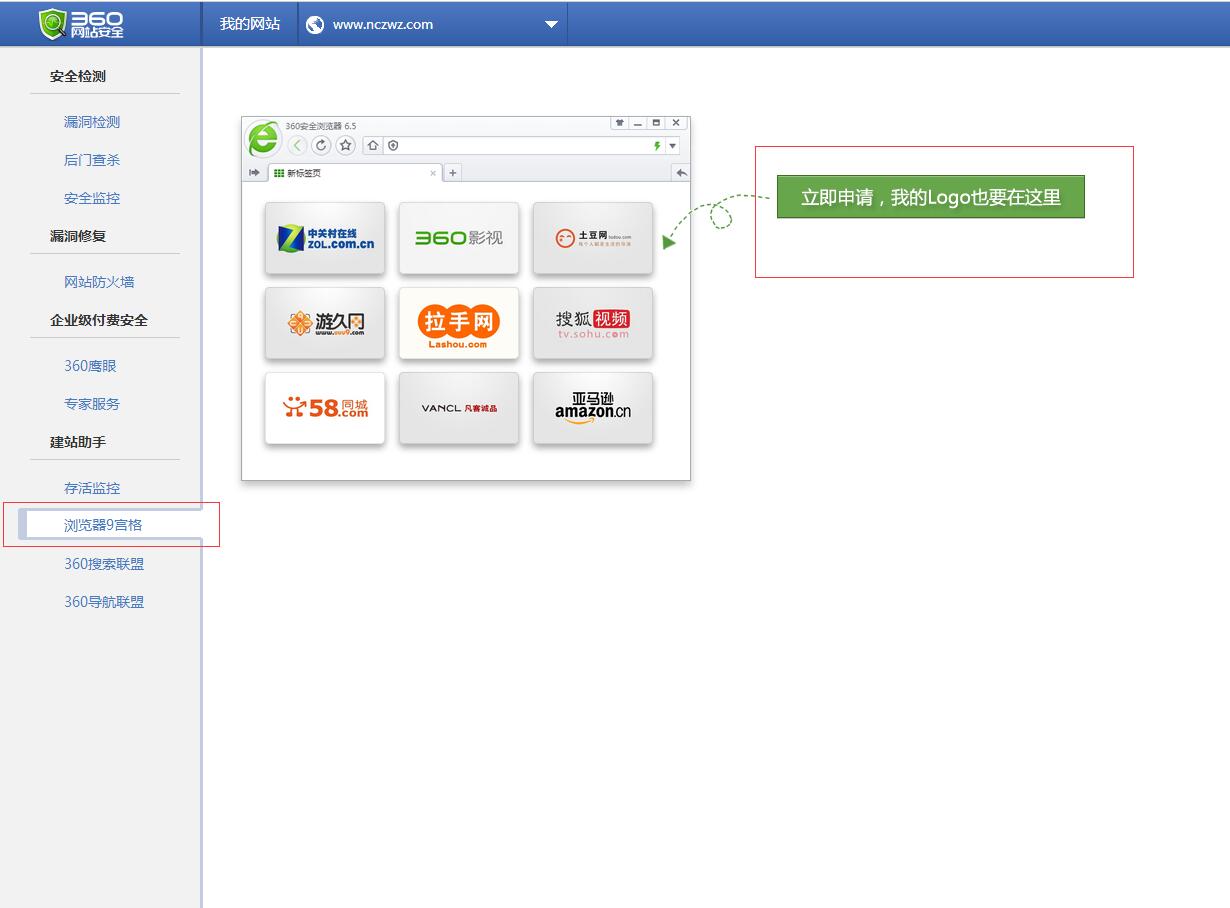Click the undo closed-tab arrow icon
The width and height of the screenshot is (1230, 908).
(x=681, y=173)
